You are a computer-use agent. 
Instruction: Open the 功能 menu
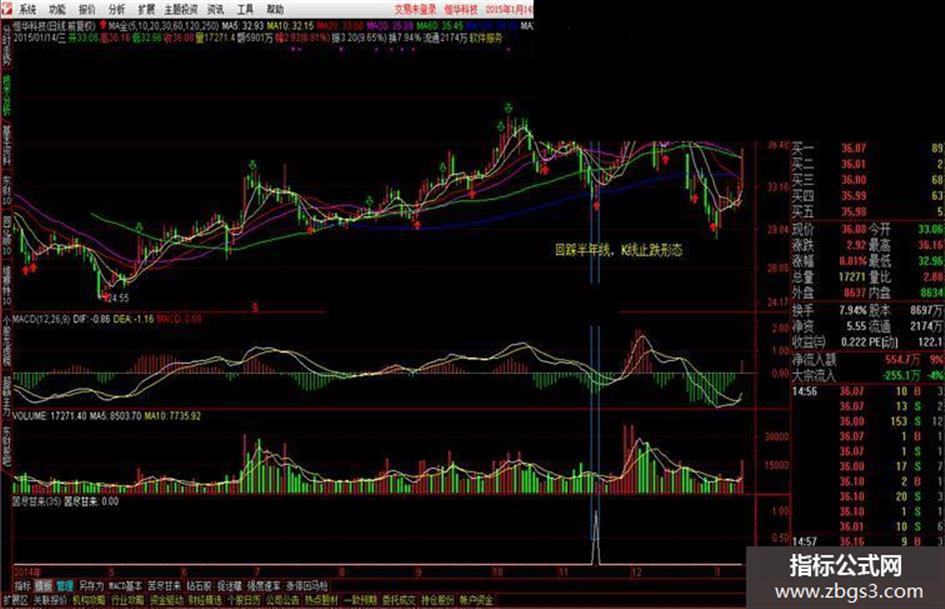[57, 9]
